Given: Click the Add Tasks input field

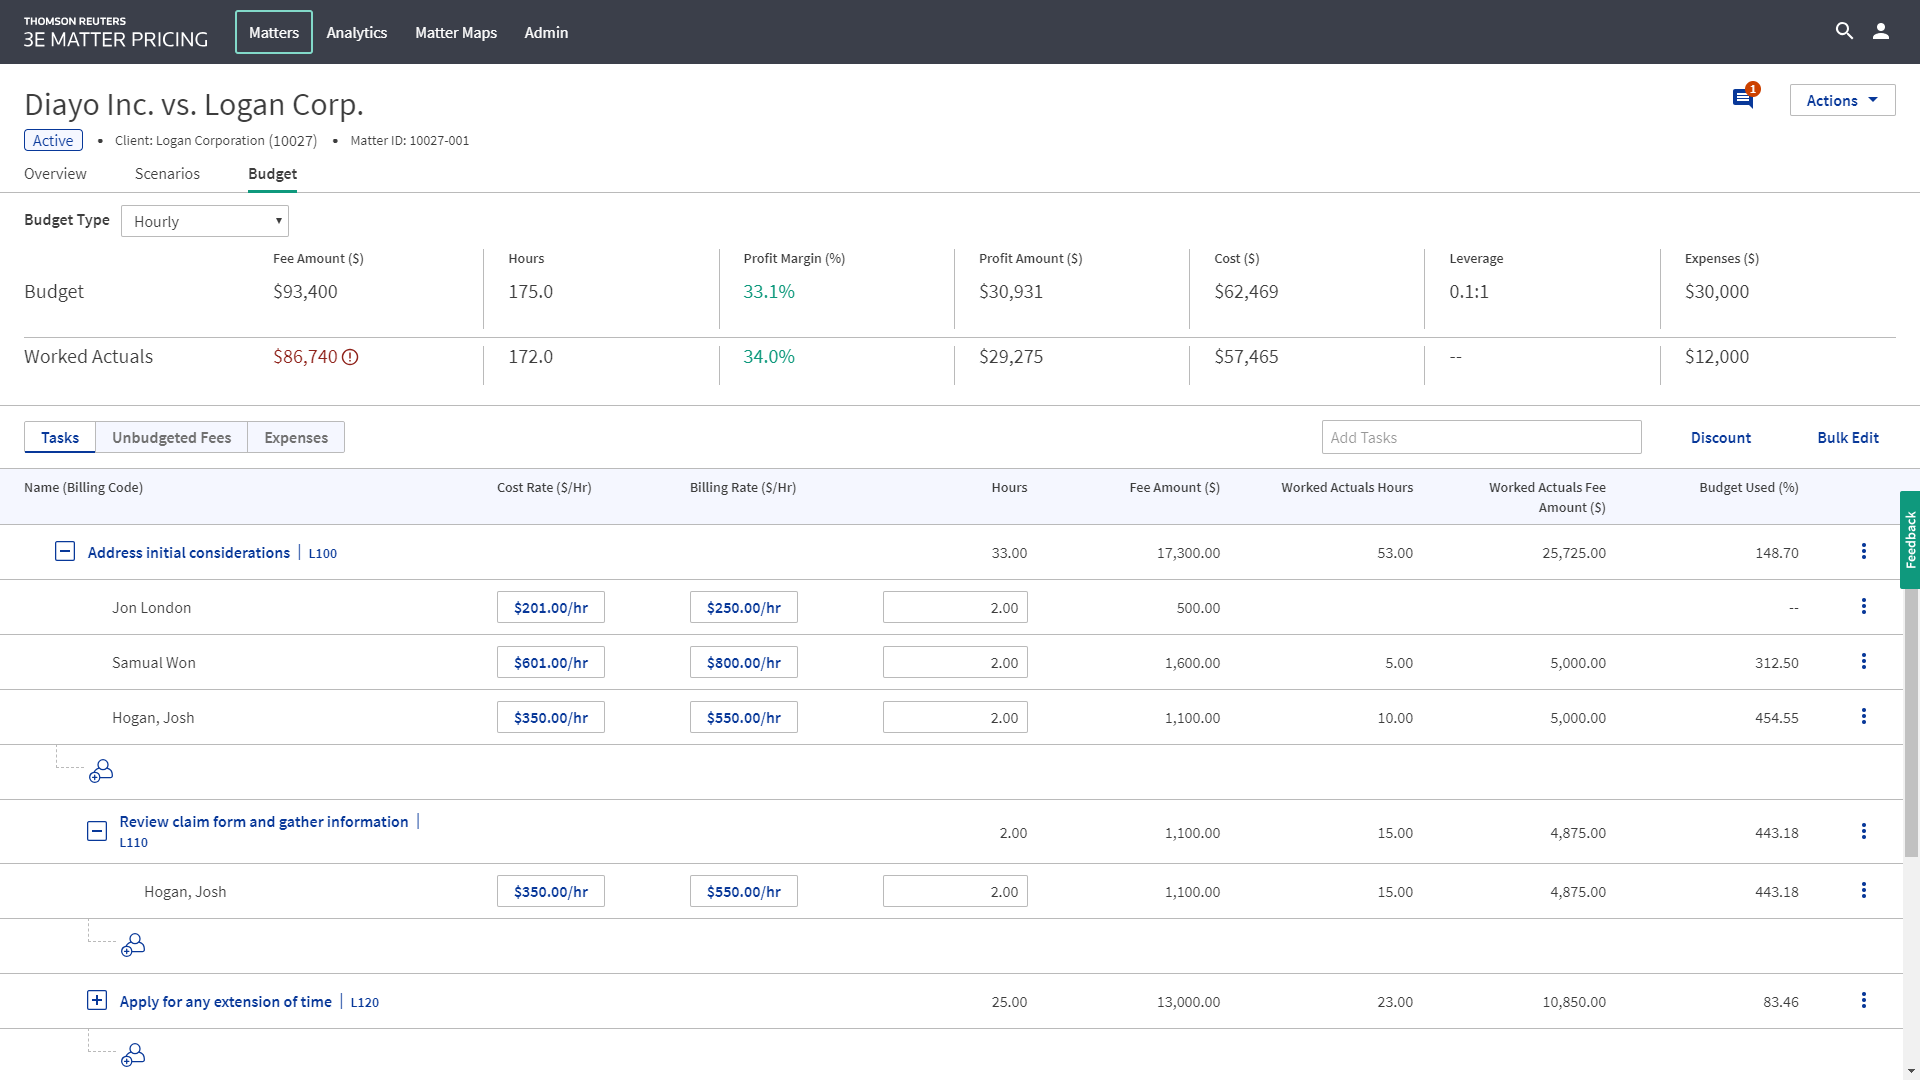Looking at the screenshot, I should click(1481, 438).
